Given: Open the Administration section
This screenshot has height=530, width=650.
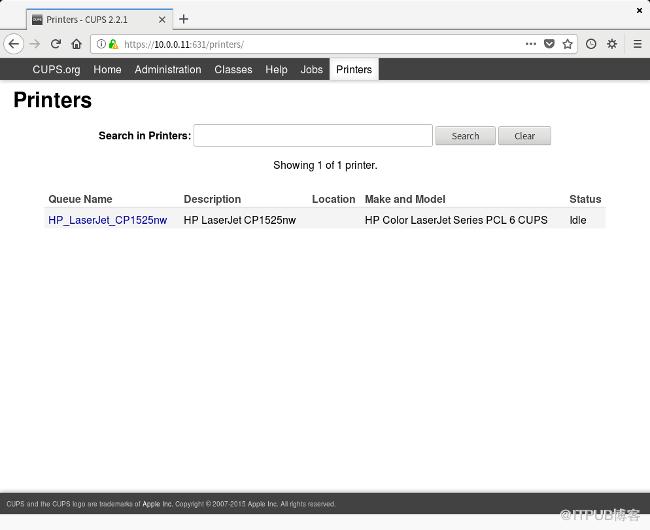Looking at the screenshot, I should click(168, 70).
